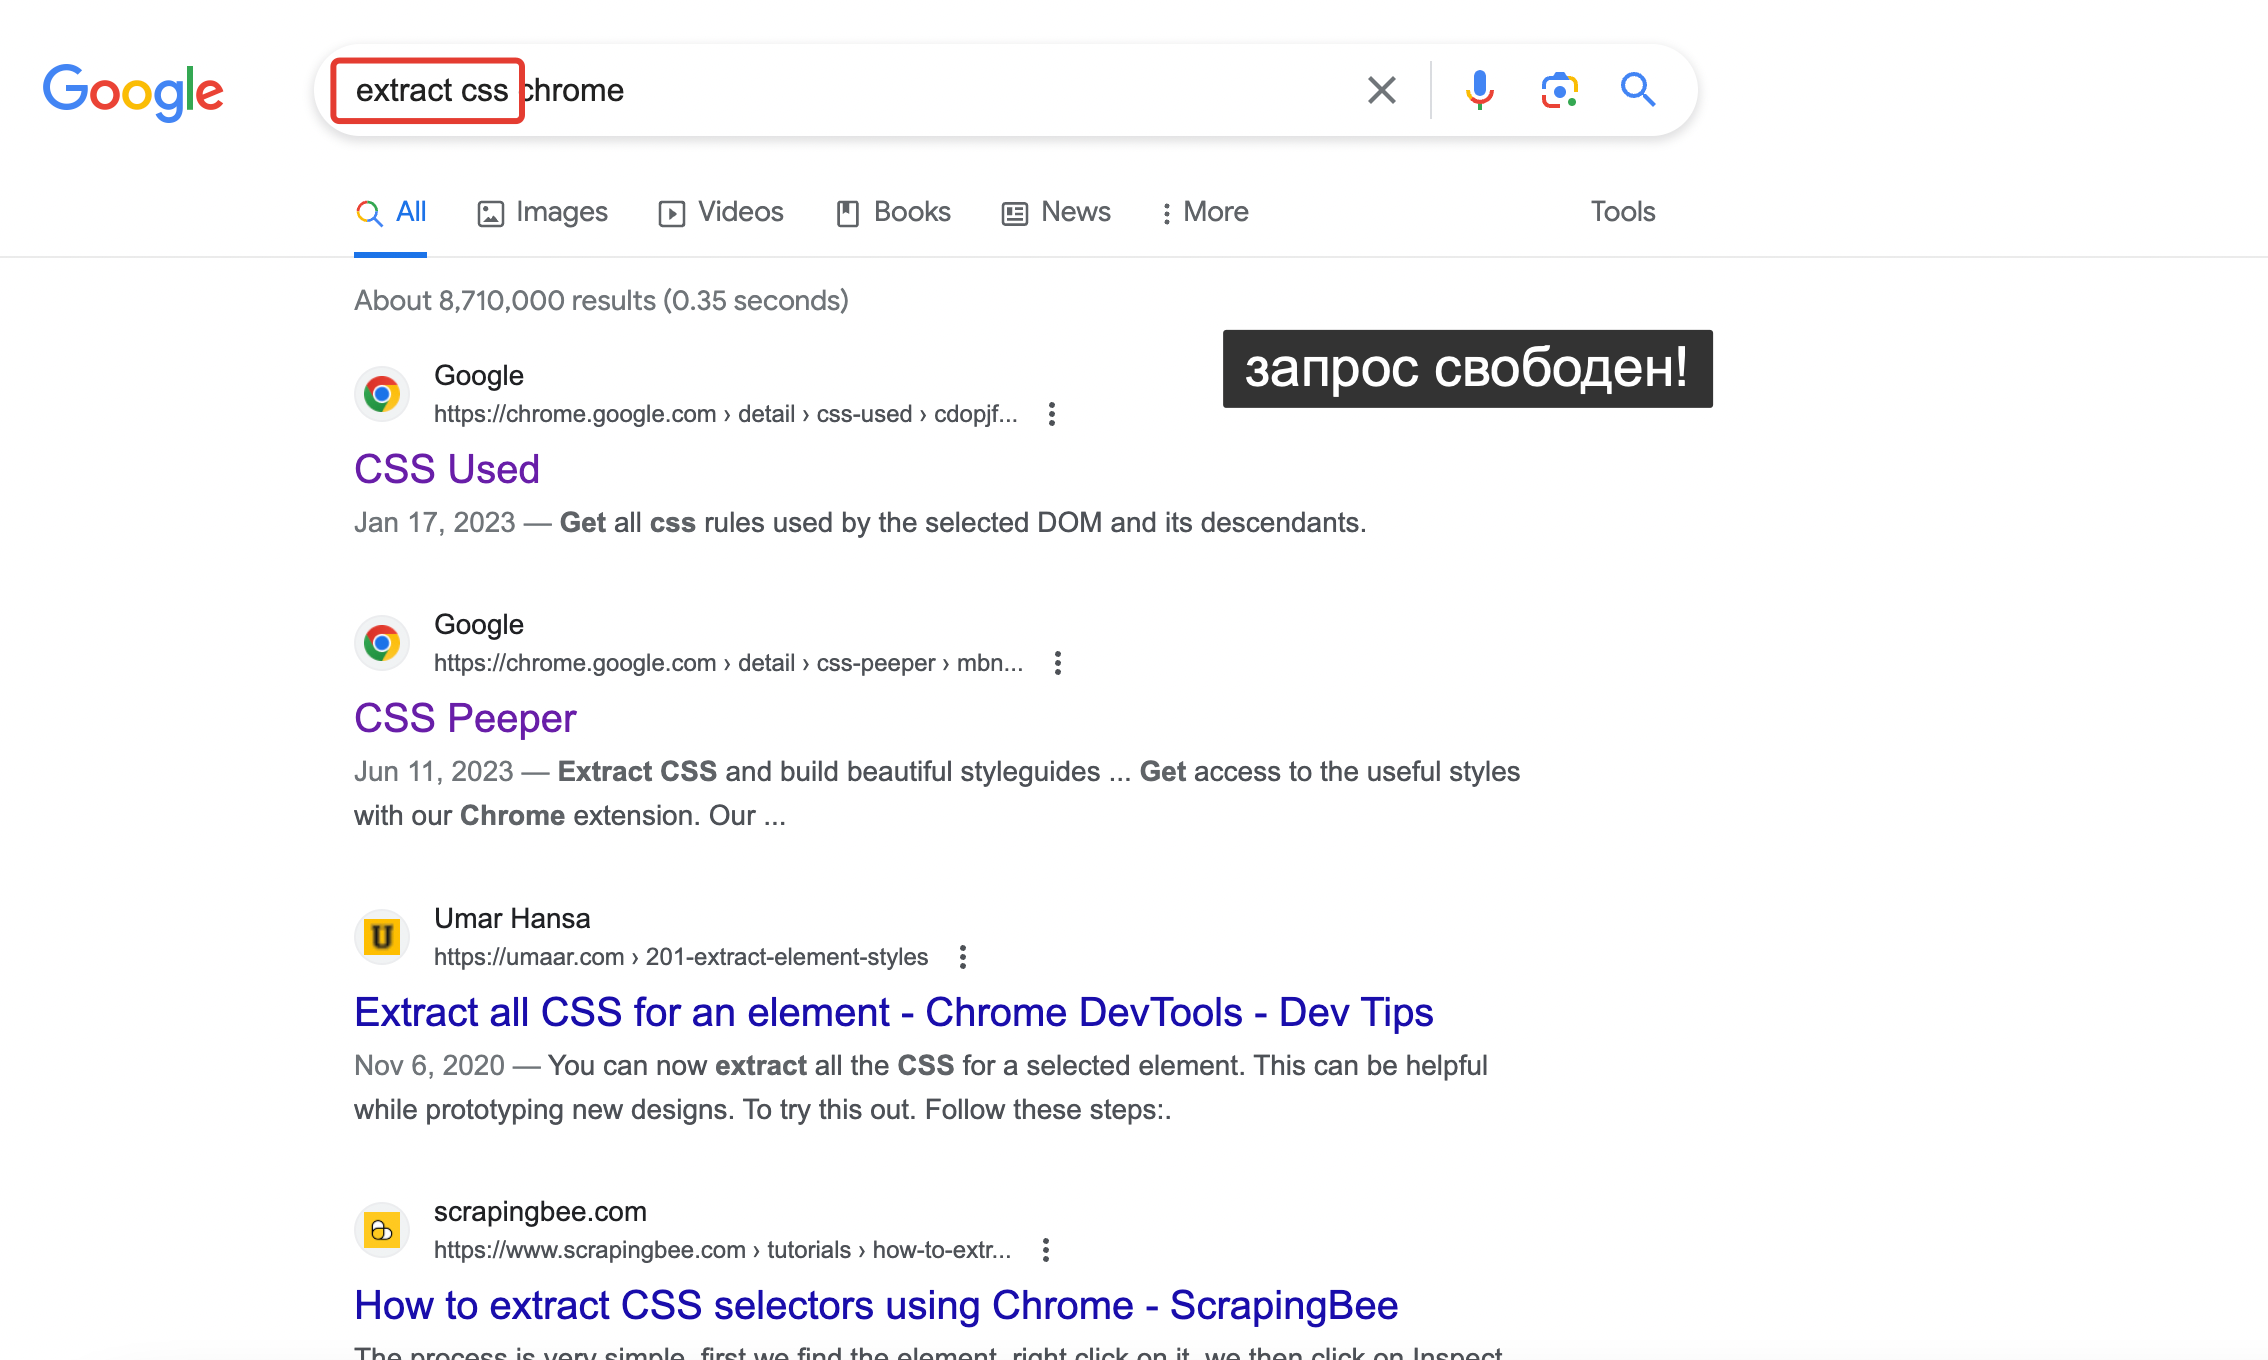The image size is (2268, 1360).
Task: Open three-dot menu for Umar Hansa result
Action: (962, 957)
